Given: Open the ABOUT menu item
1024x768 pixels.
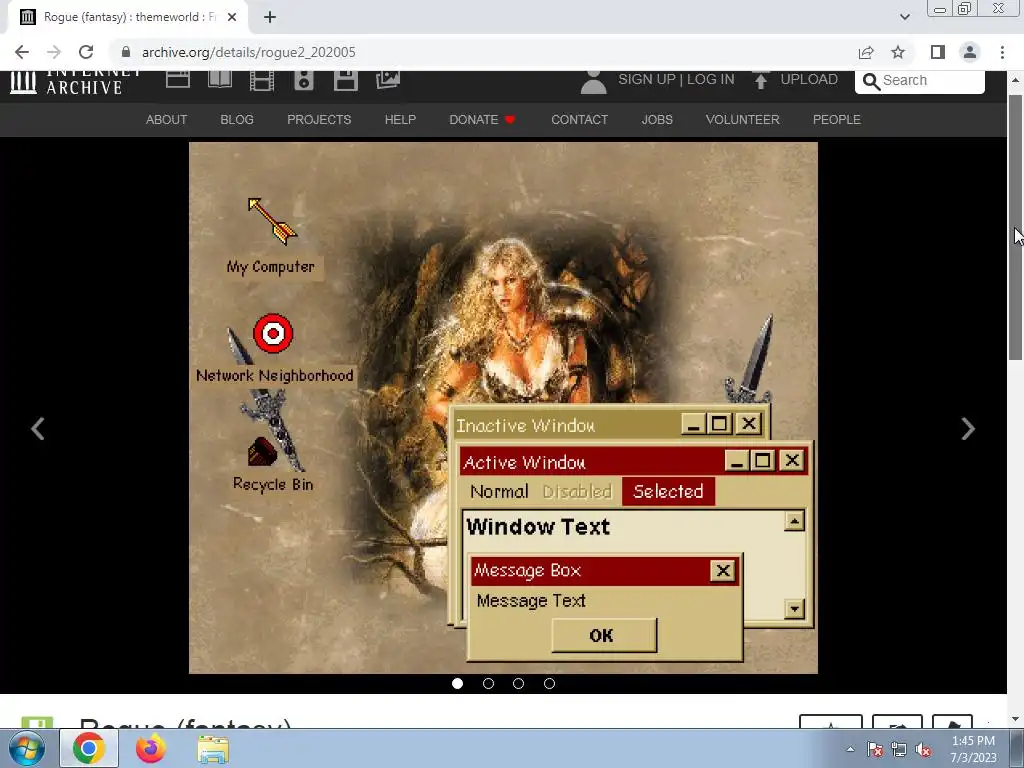Looking at the screenshot, I should point(167,120).
